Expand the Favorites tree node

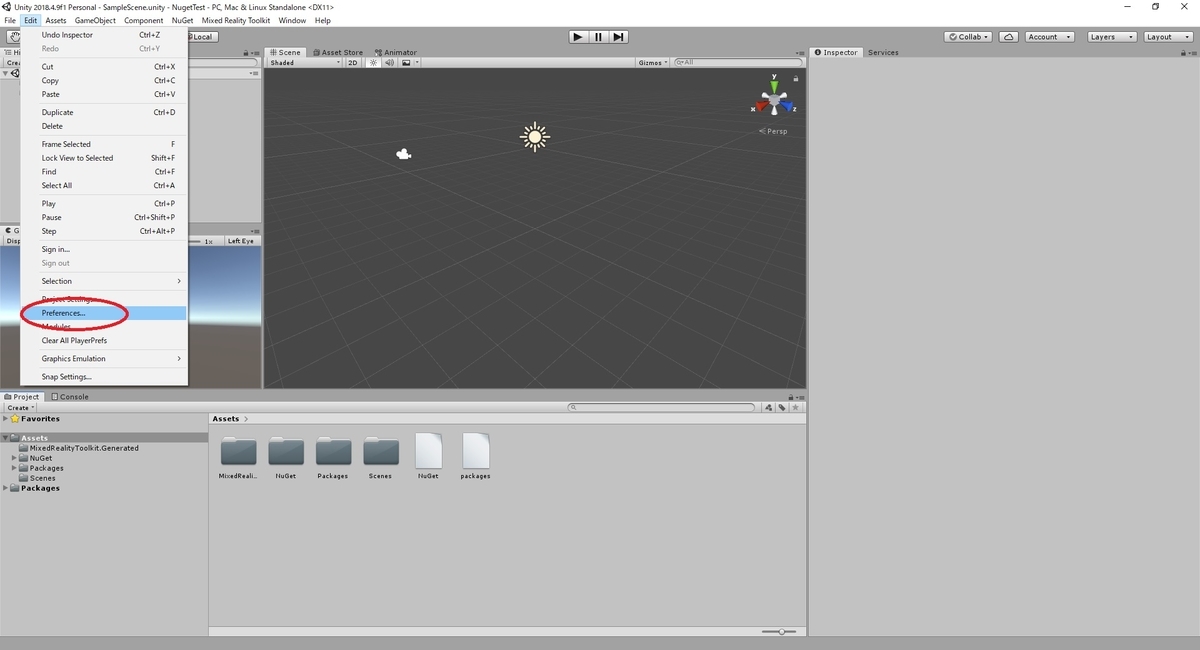(6, 419)
